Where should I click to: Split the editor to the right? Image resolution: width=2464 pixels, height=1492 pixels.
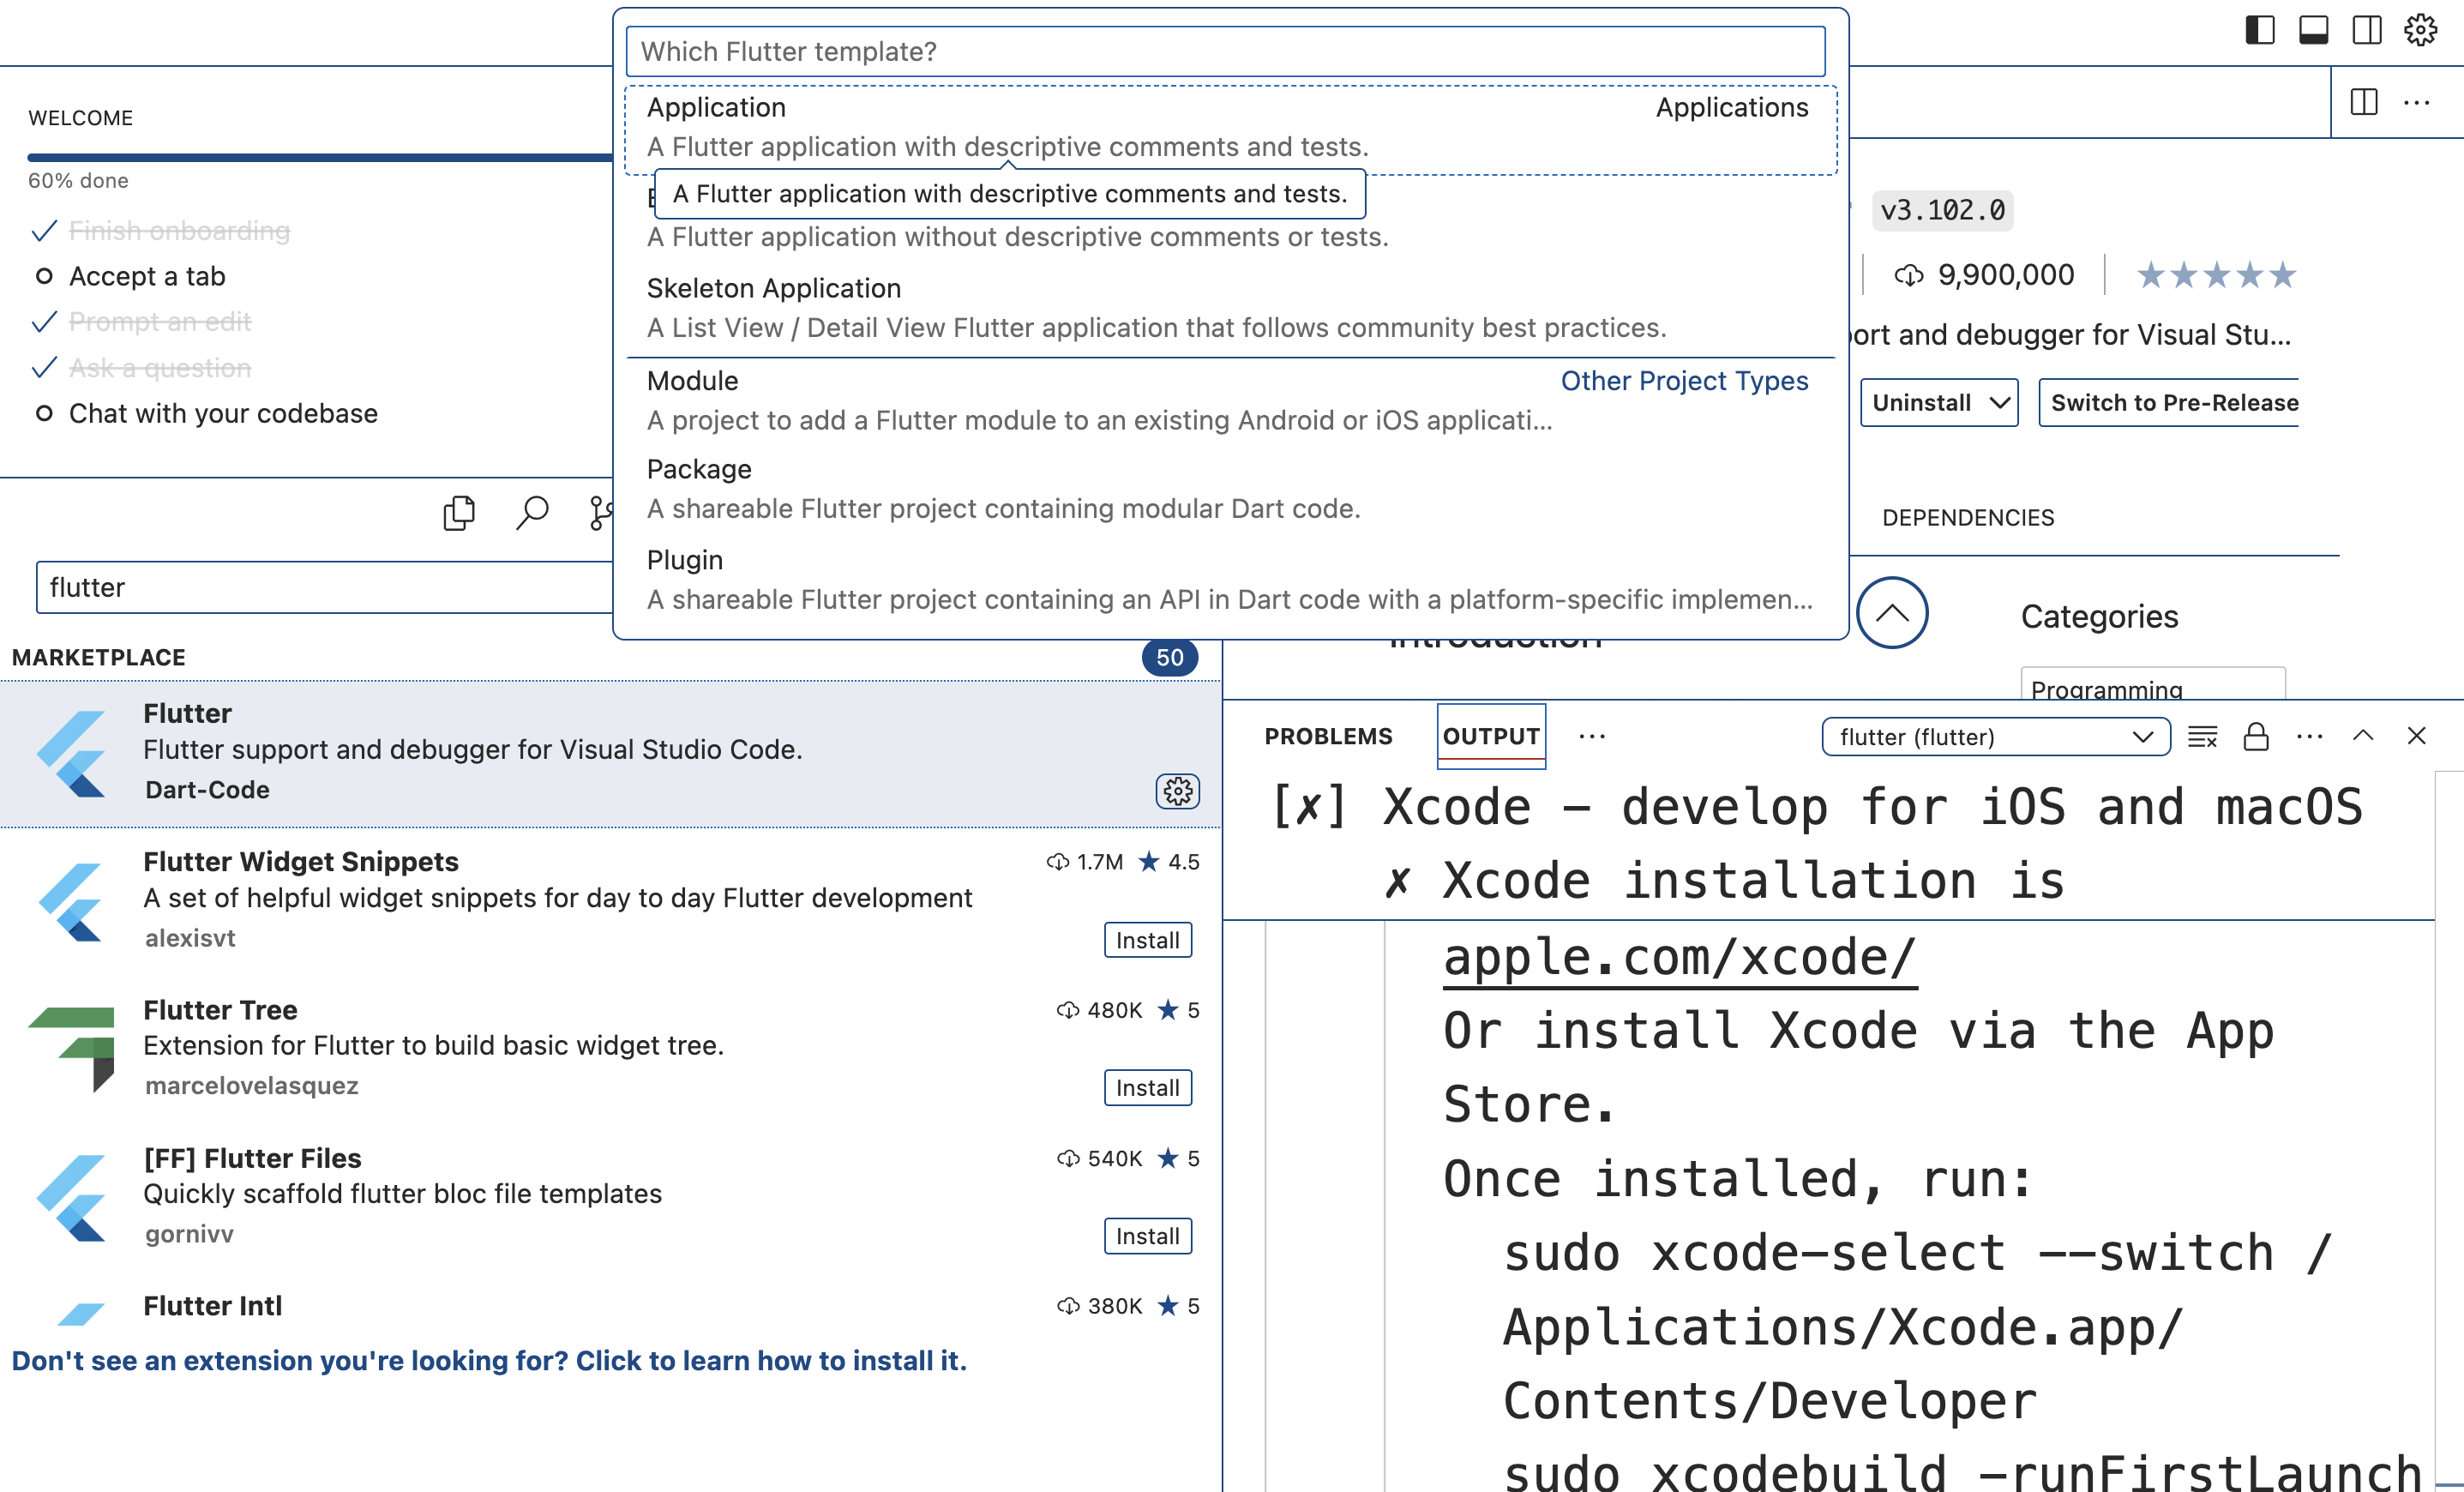[x=2364, y=102]
